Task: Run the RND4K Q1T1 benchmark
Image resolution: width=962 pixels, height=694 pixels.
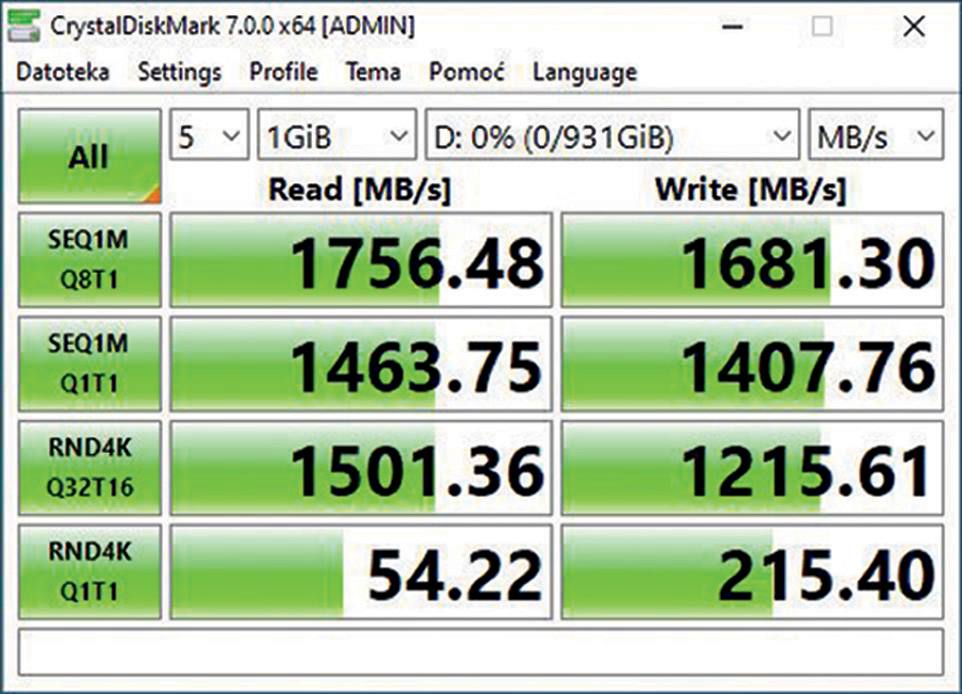Action: 89,572
